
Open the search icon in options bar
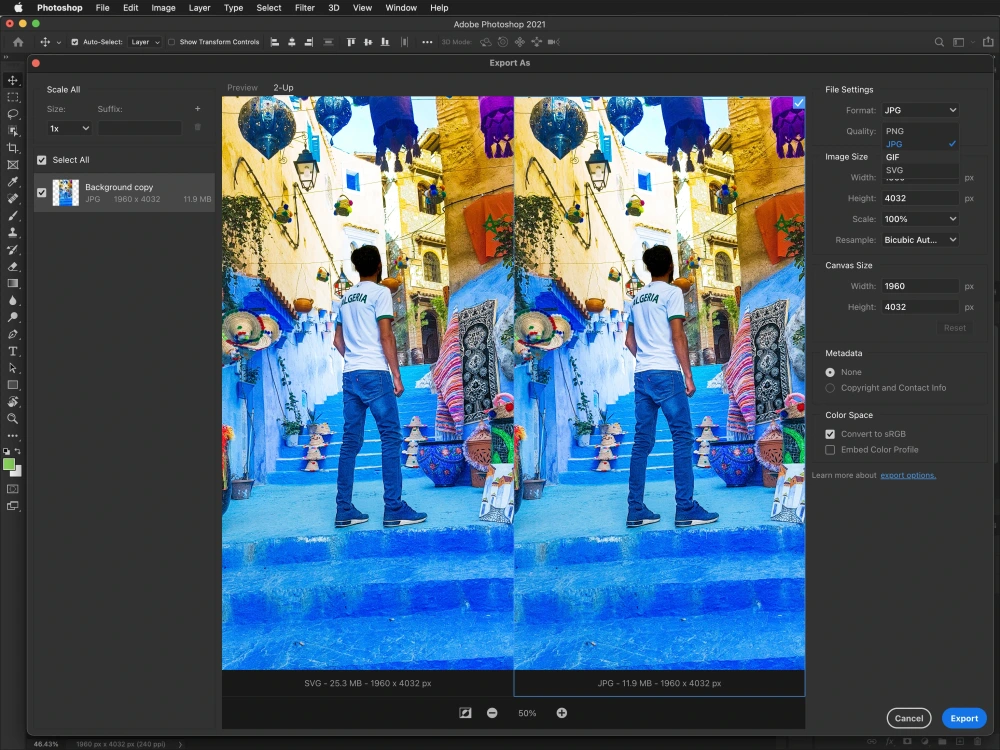click(939, 42)
